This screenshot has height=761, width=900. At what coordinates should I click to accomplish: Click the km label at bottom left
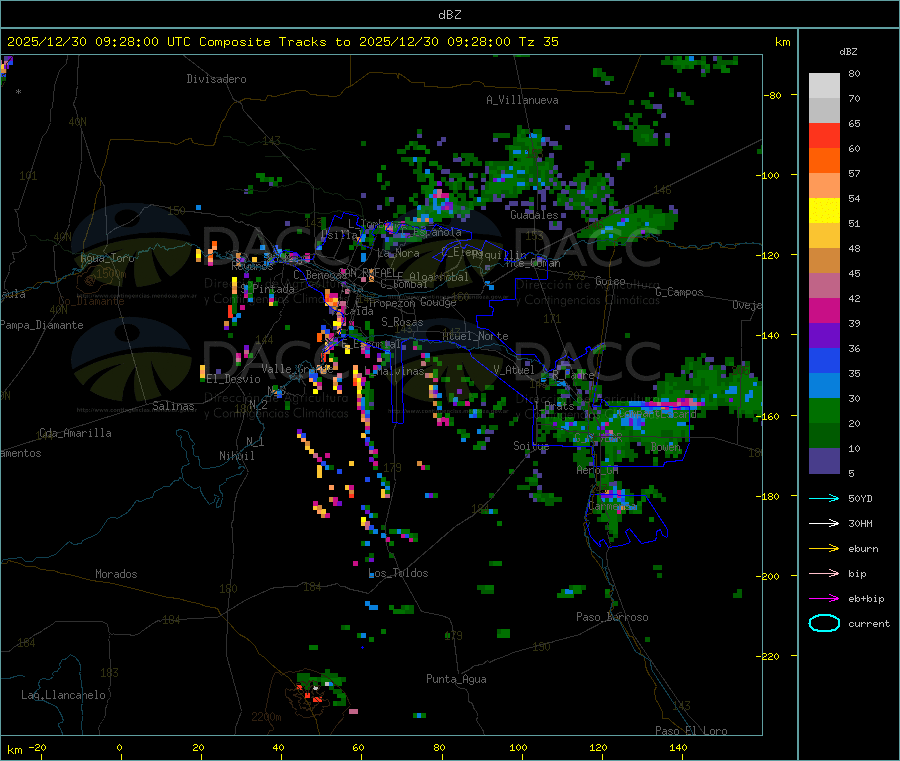tap(14, 750)
